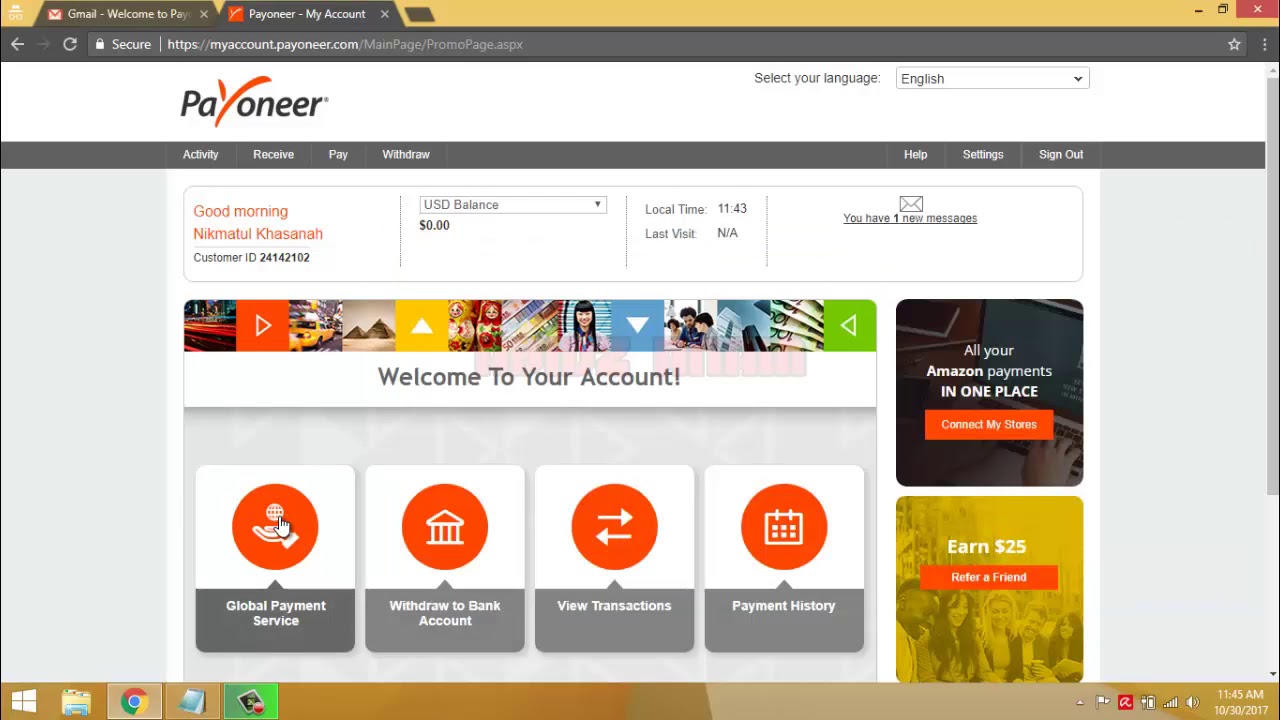
Task: Reload the page with the refresh icon
Action: 70,44
